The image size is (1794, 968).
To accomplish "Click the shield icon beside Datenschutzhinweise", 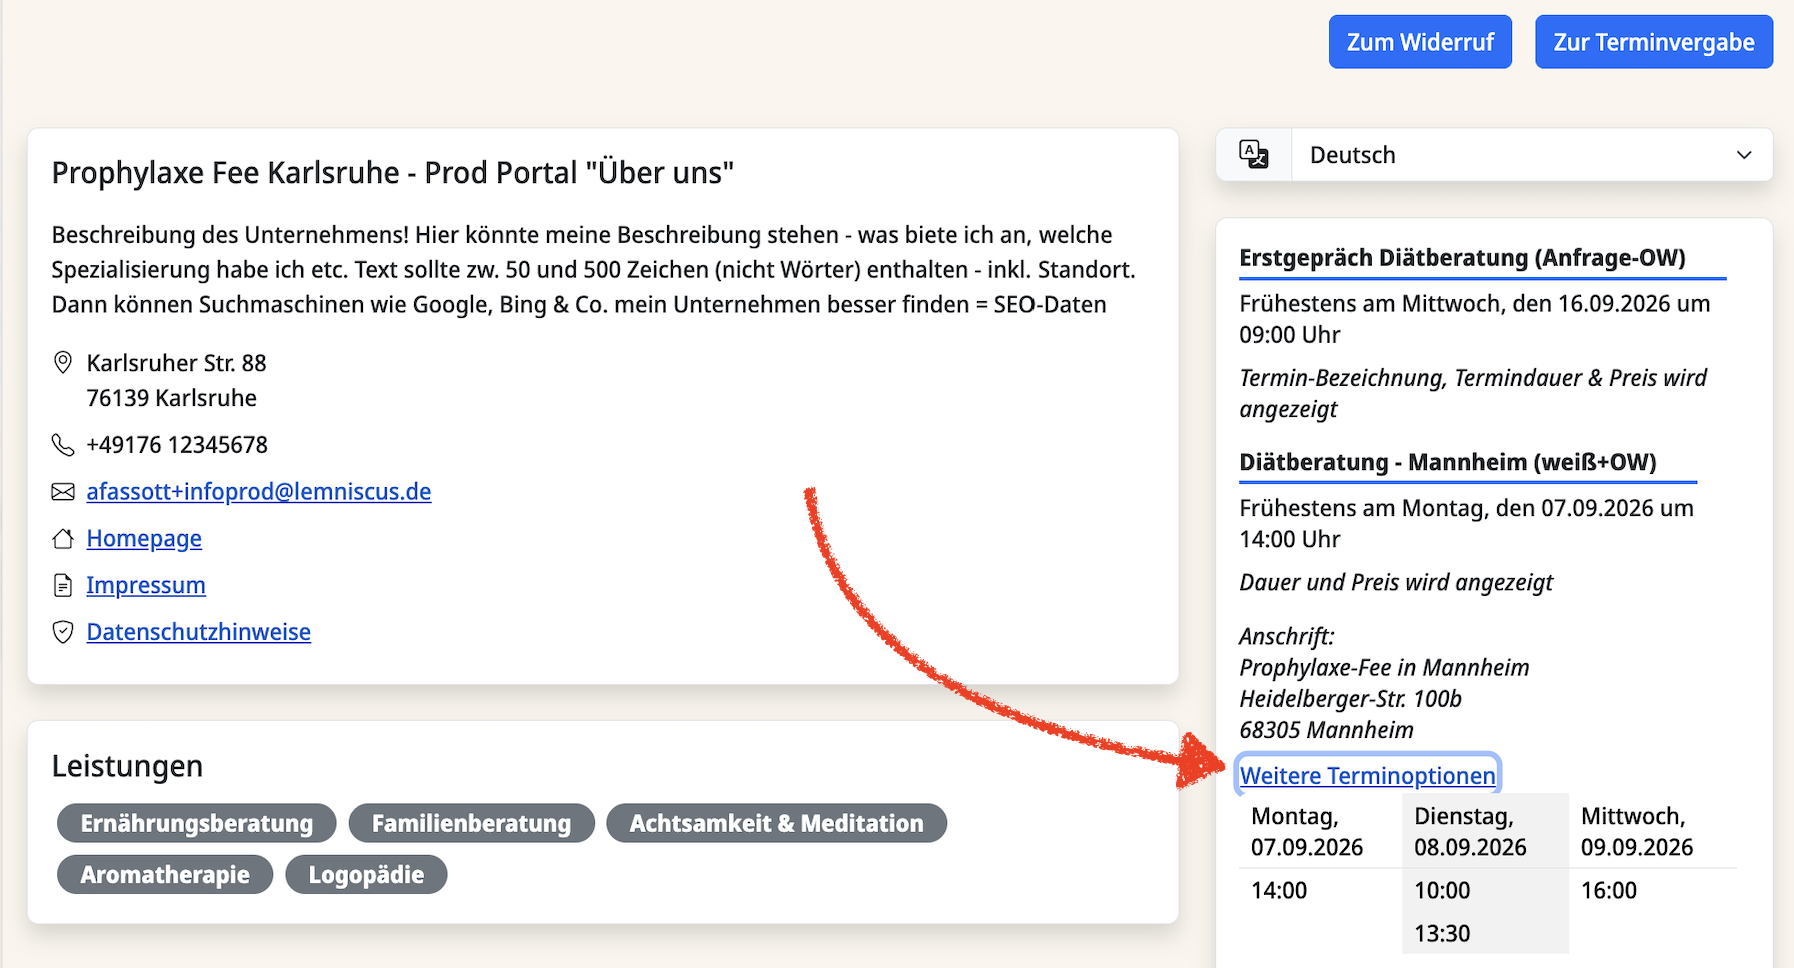I will 63,632.
